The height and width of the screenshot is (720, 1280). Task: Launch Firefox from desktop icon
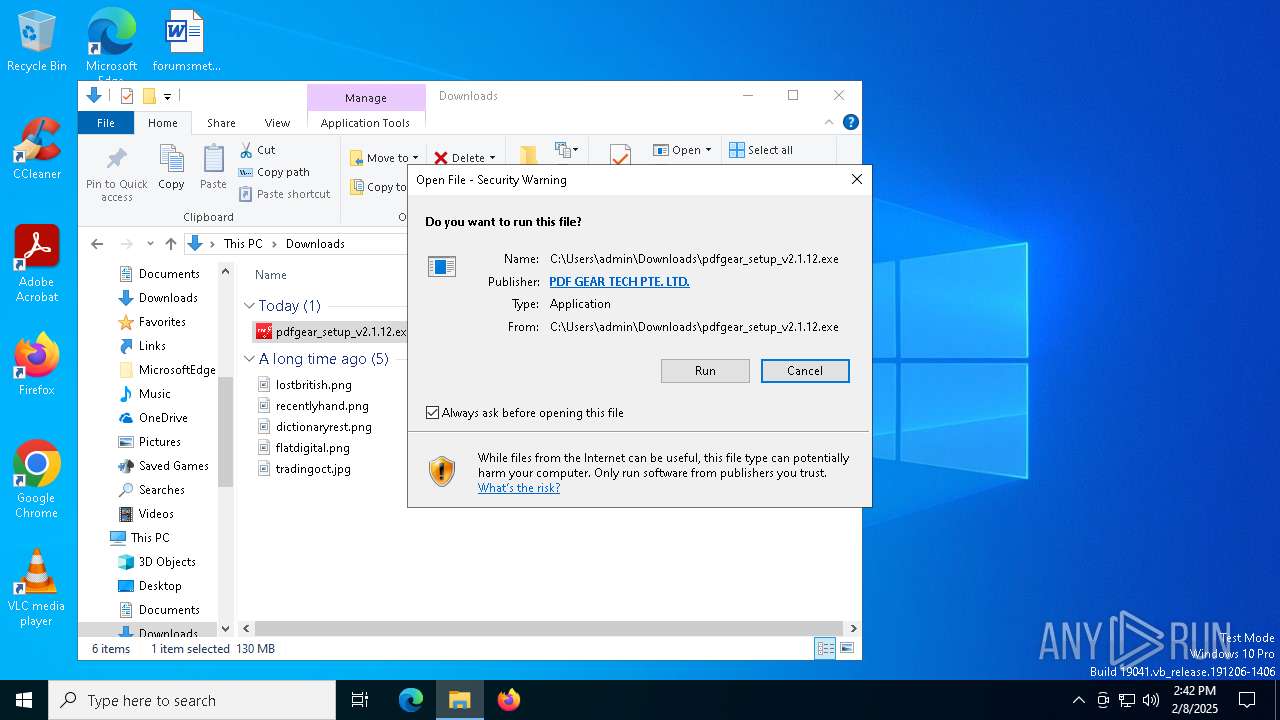coord(36,364)
